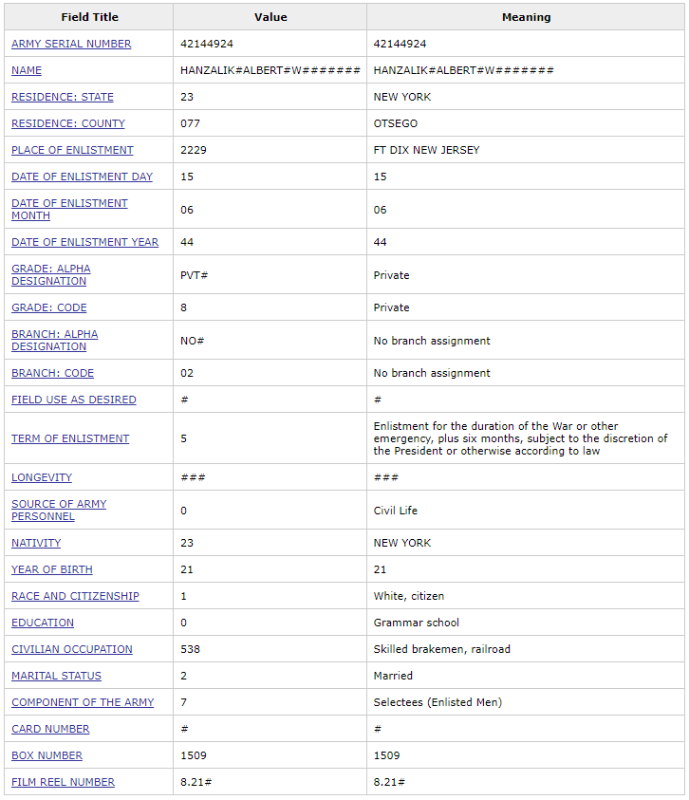Screen dimensions: 689x800
Task: Follow the TERM OF ENLISTMENT link
Action: pyautogui.click(x=70, y=438)
